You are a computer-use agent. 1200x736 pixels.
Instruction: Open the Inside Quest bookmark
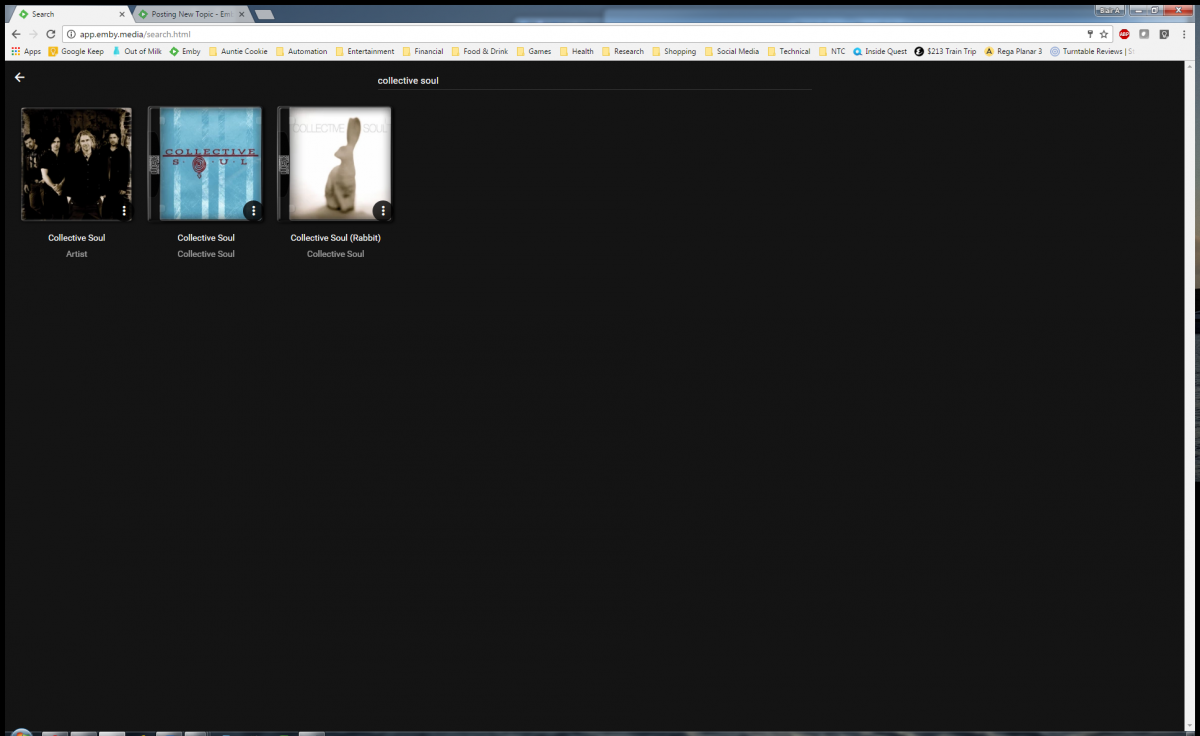[880, 51]
